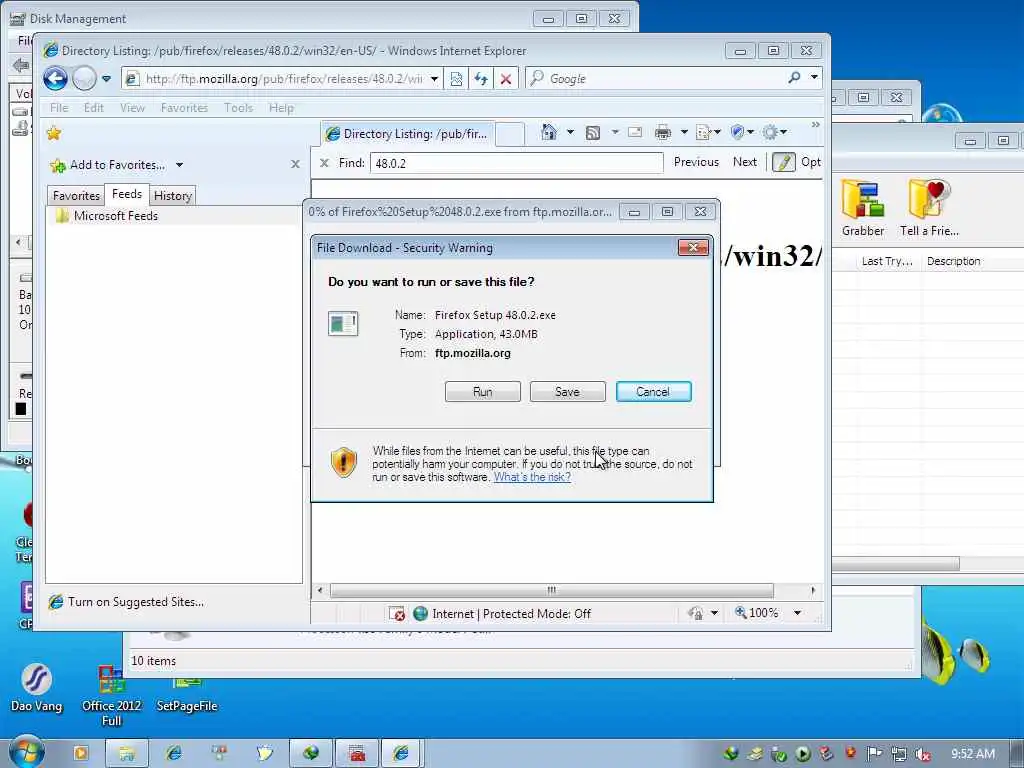Click the Find text field containing 48.0.2
Screen dimensions: 1024x768
(x=517, y=163)
